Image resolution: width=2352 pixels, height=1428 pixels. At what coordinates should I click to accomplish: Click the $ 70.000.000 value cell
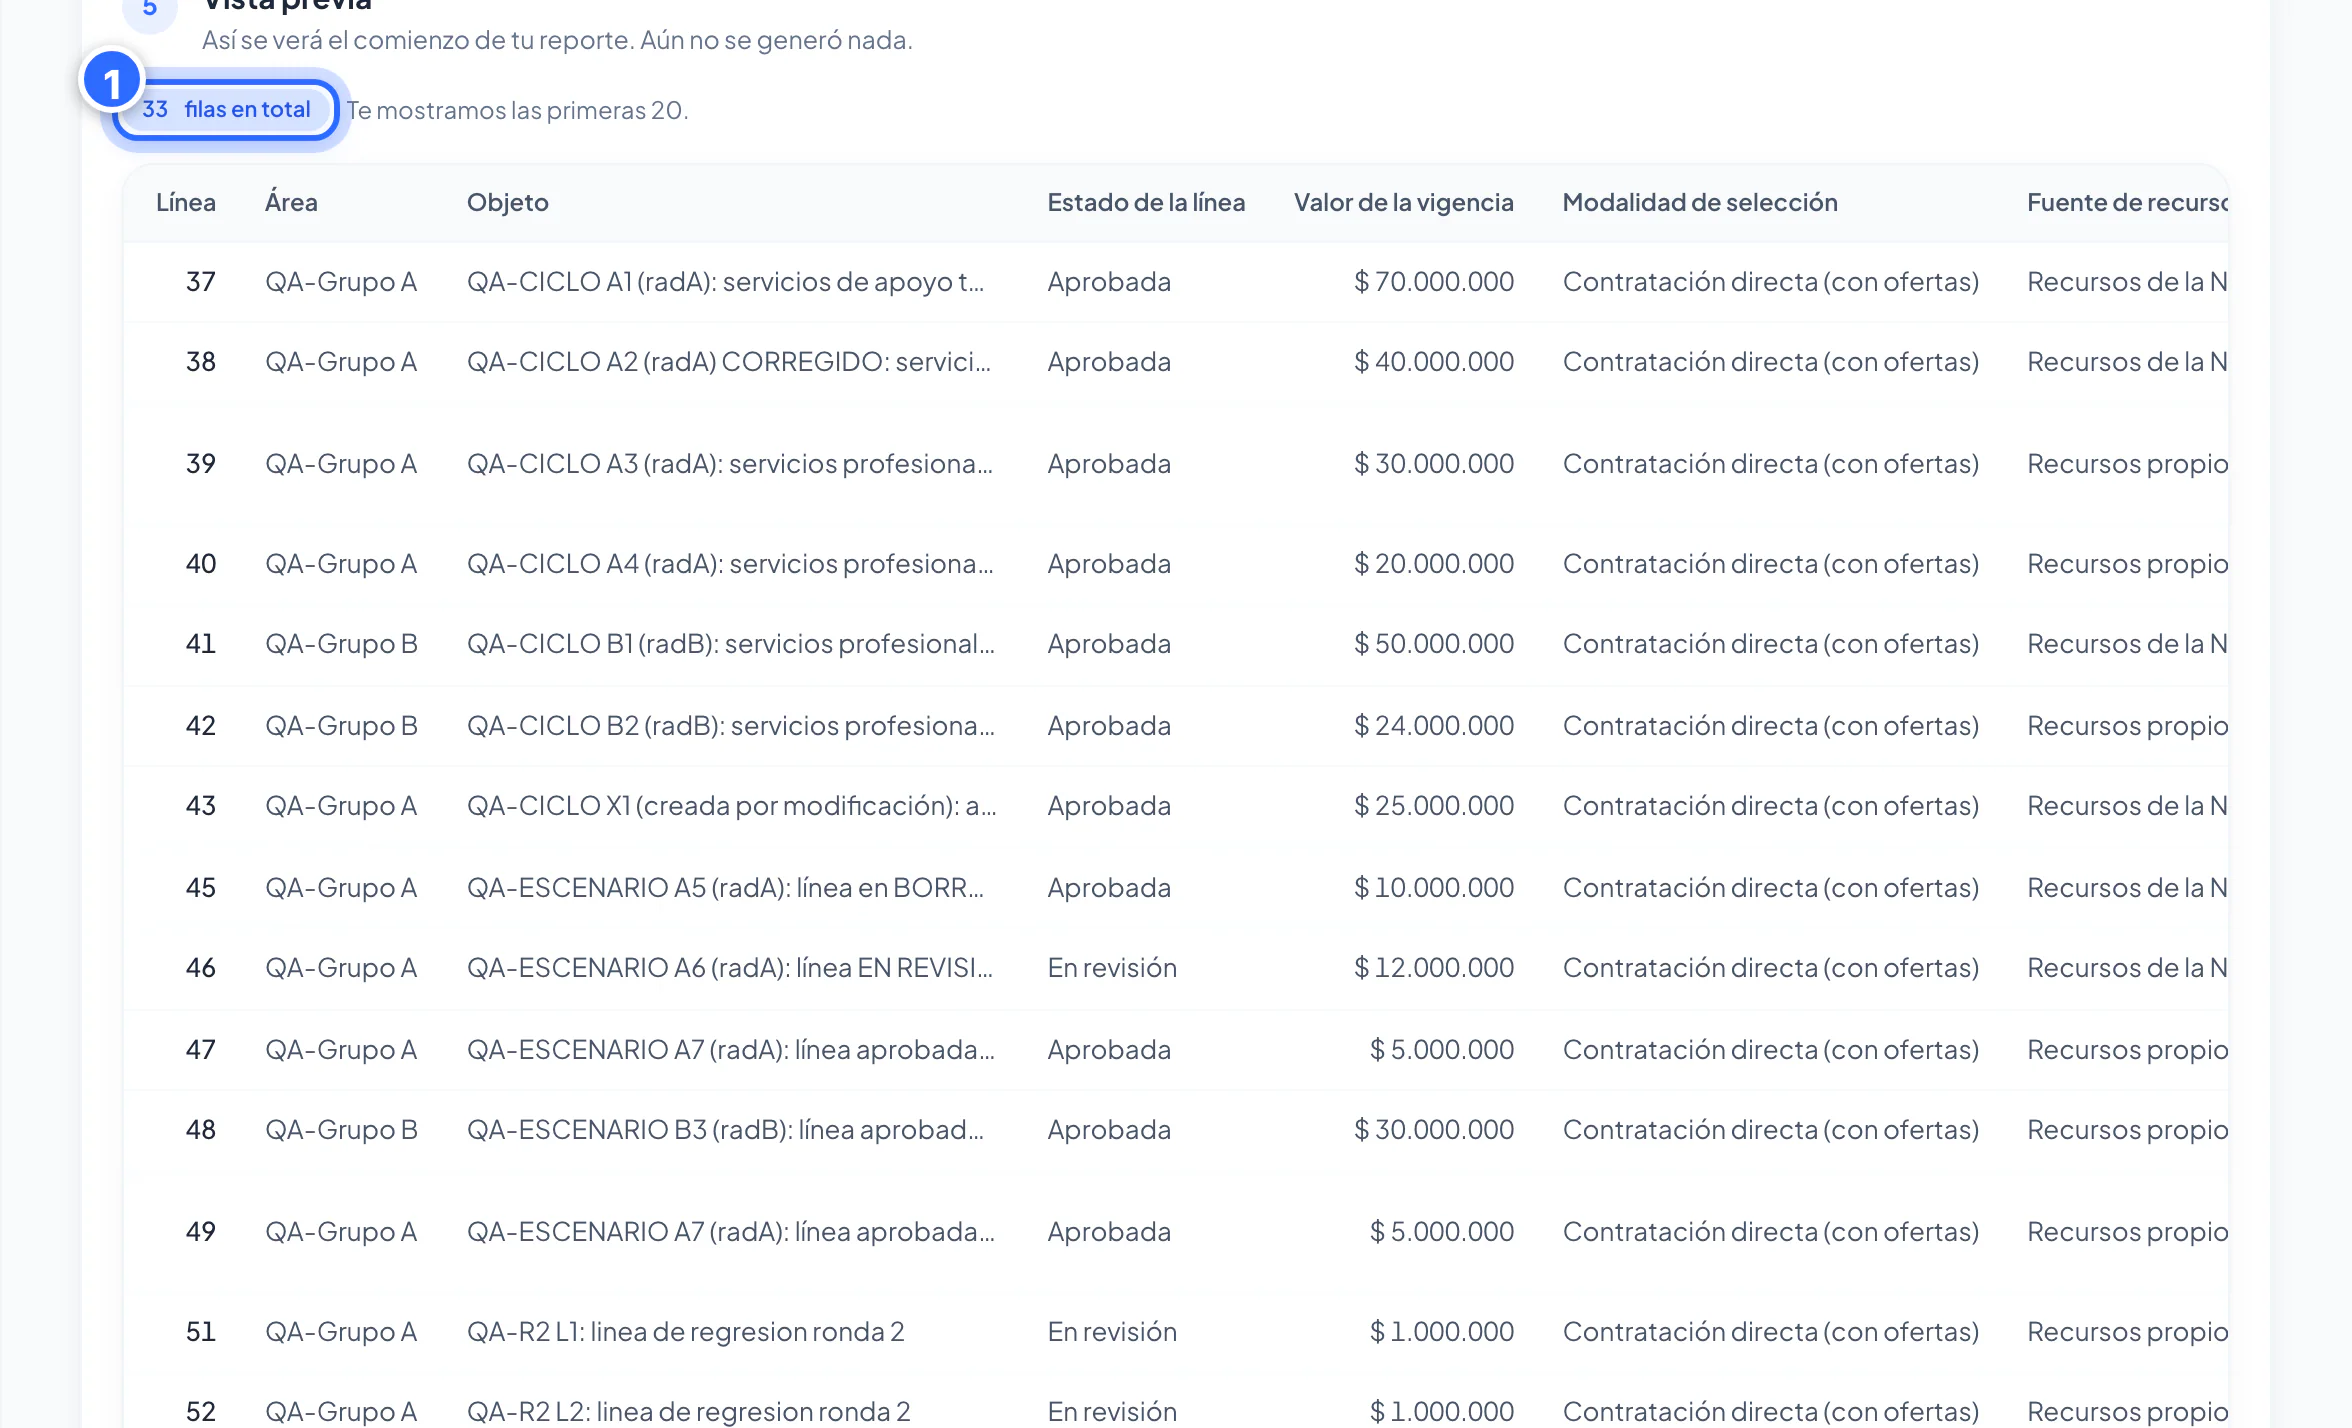[x=1434, y=282]
